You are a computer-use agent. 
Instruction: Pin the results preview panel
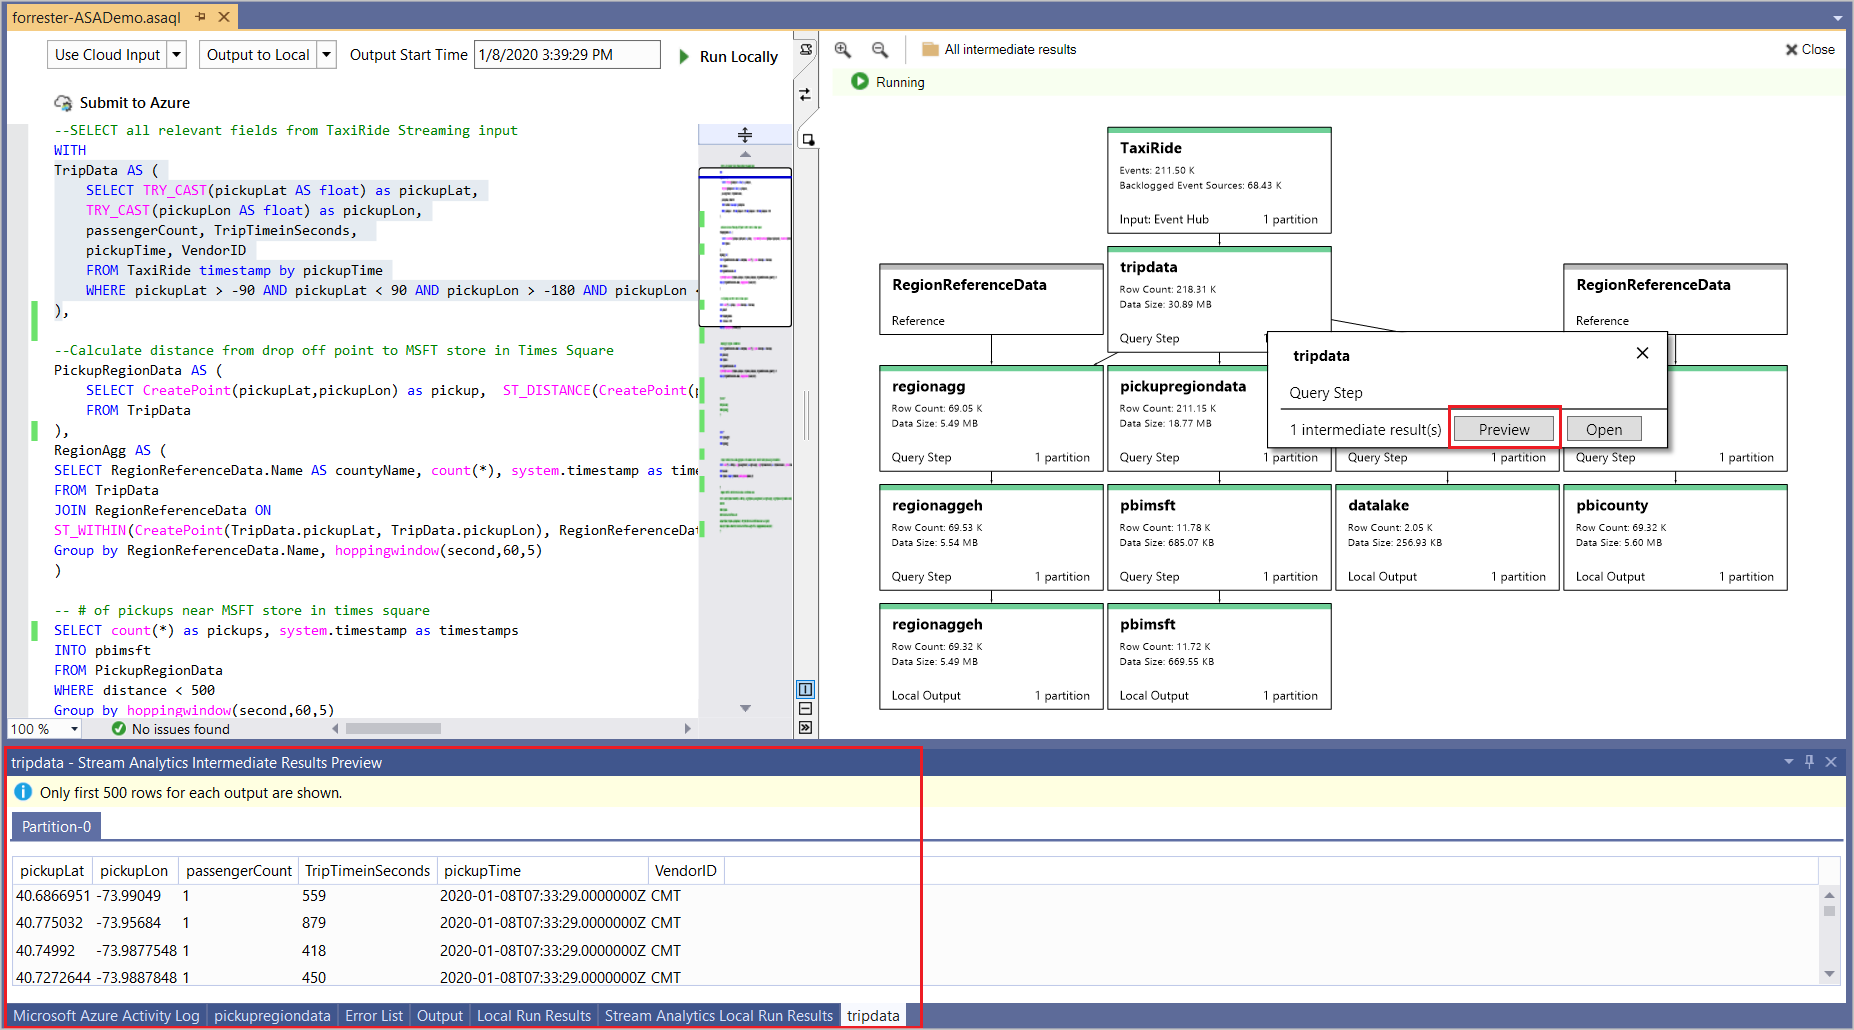pyautogui.click(x=1809, y=761)
